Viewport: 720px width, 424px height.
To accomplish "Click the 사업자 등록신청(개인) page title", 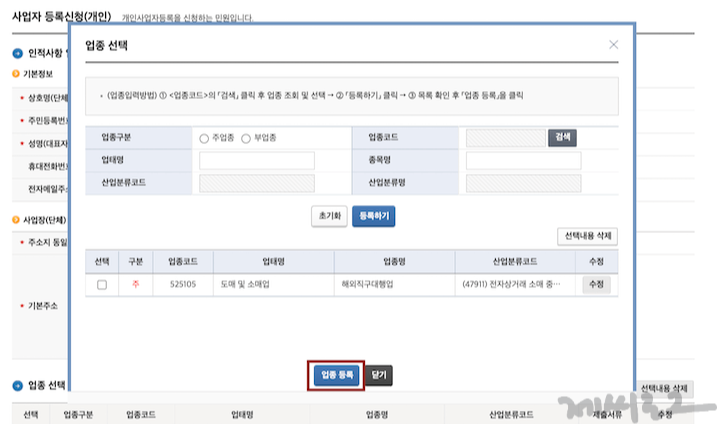I will tap(62, 17).
